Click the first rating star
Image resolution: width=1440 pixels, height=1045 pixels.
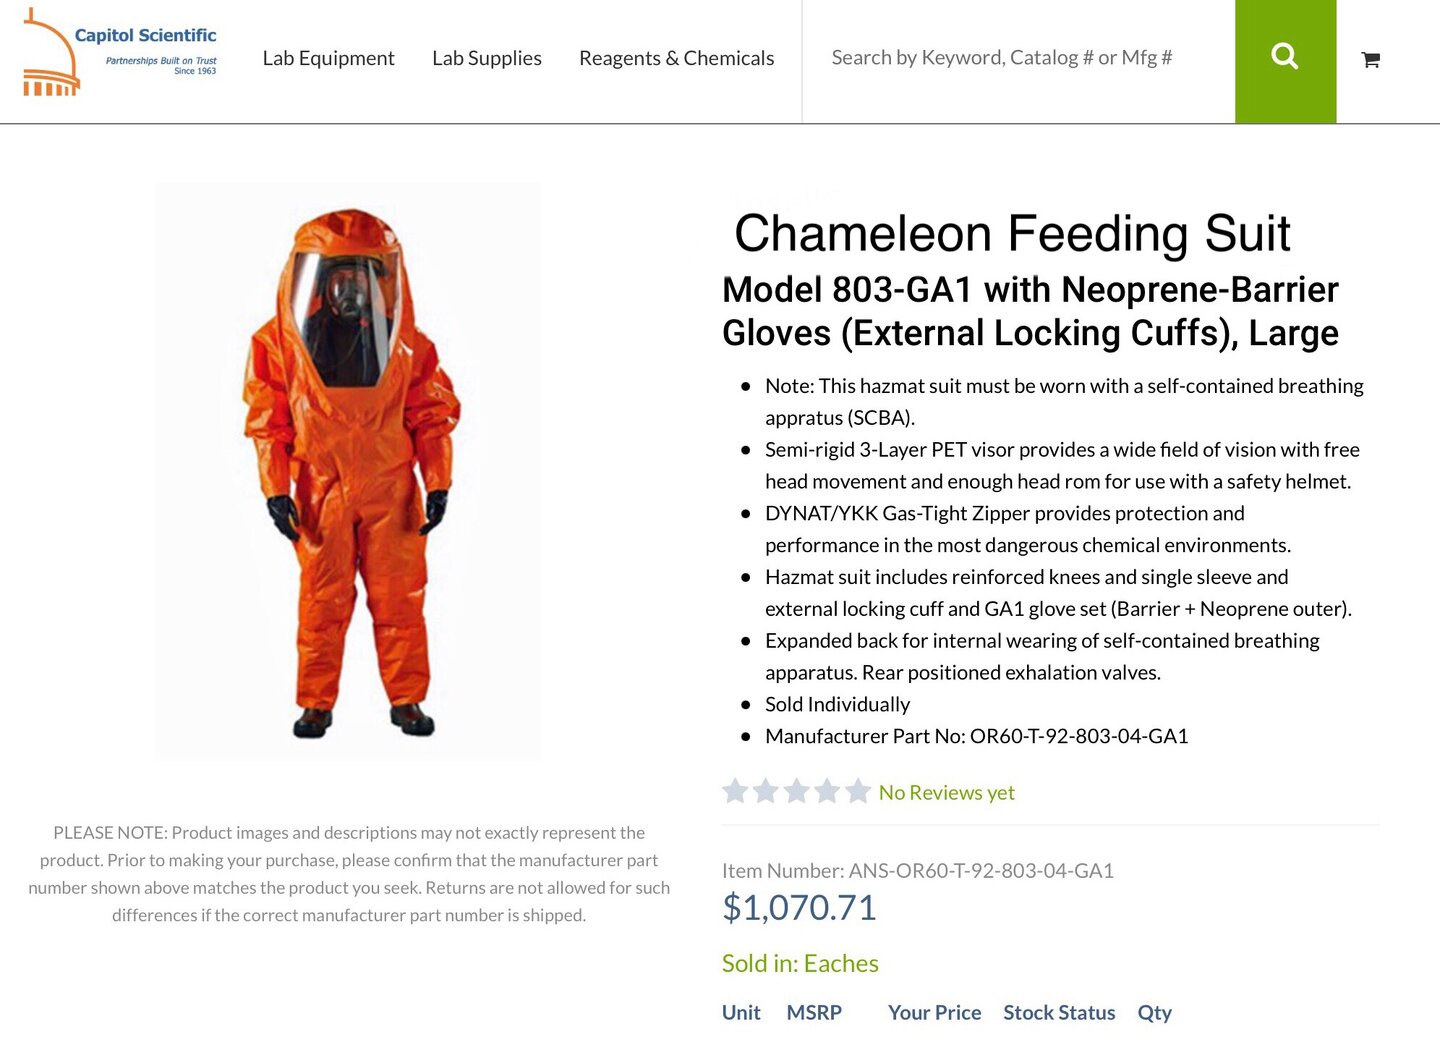click(x=735, y=792)
